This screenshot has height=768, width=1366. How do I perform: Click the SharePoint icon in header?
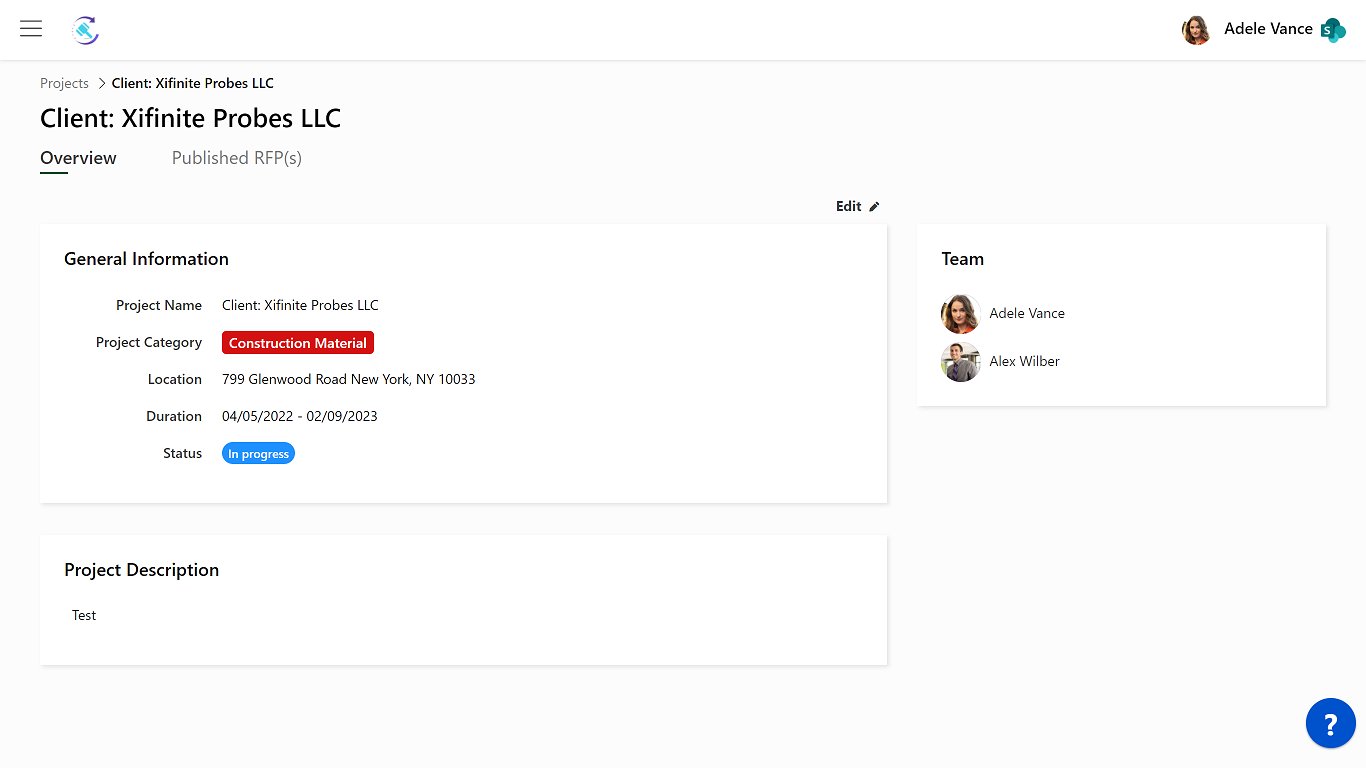tap(1333, 30)
